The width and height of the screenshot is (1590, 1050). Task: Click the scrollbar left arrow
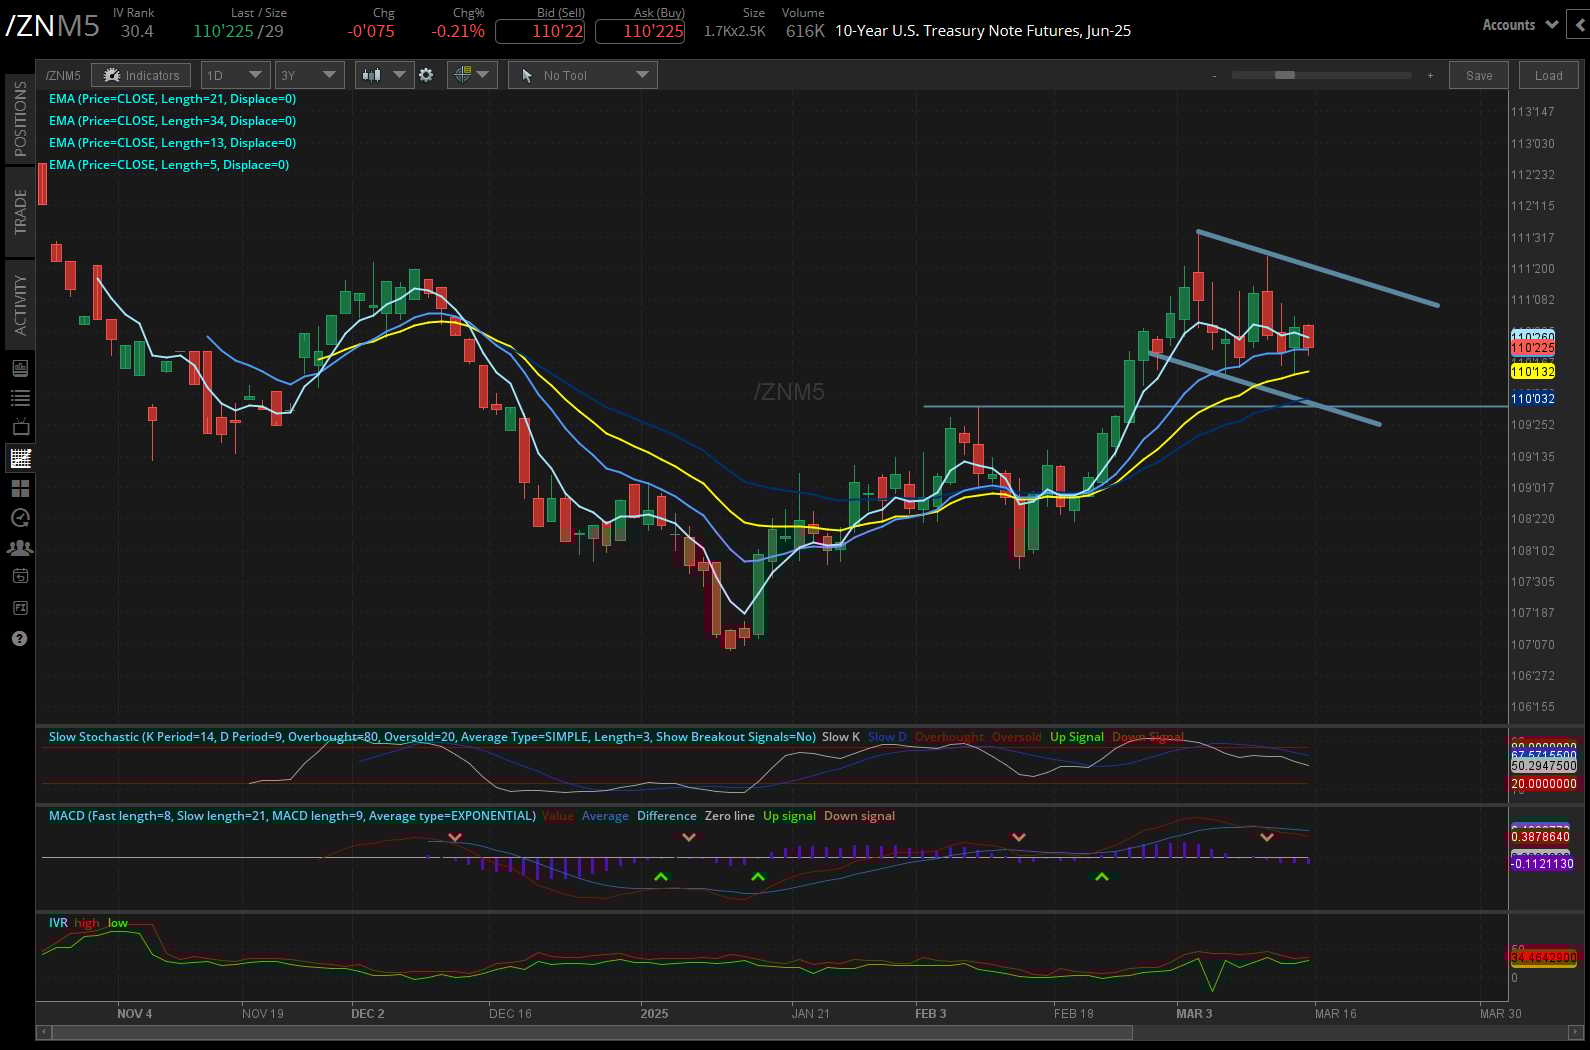pos(43,1032)
